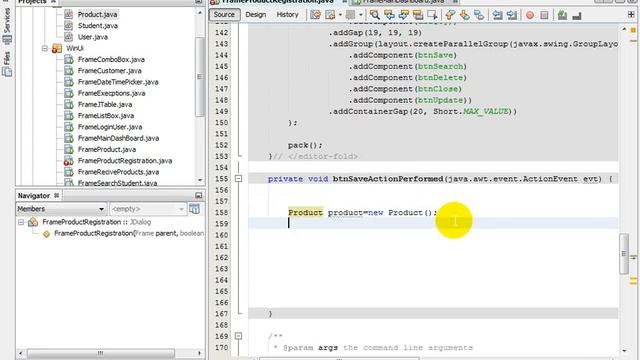Click Toggle Bookmark icon
640x360 pixels.
479,15
